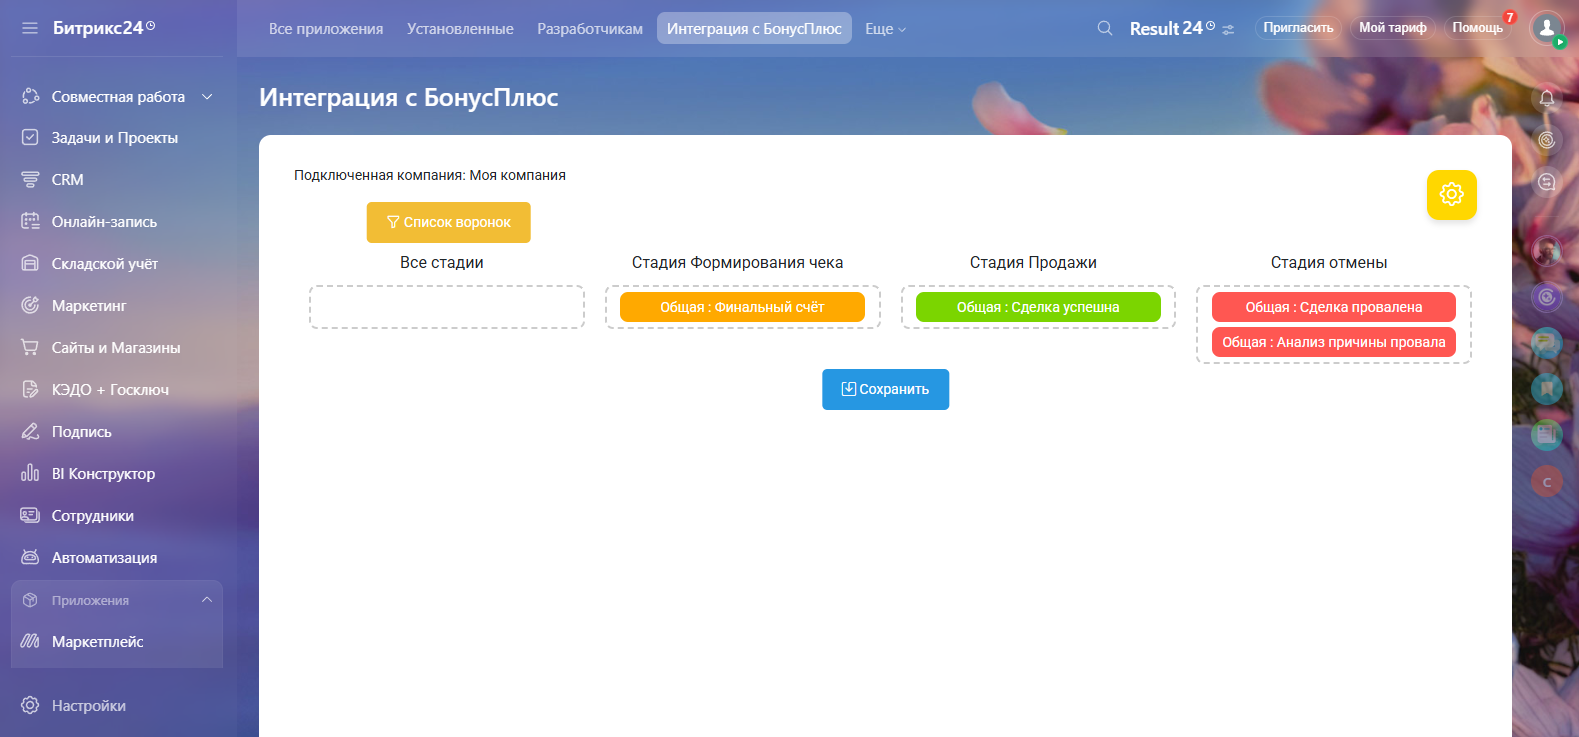Viewport: 1579px width, 737px height.
Task: Open the Приложения section label
Action: click(90, 600)
